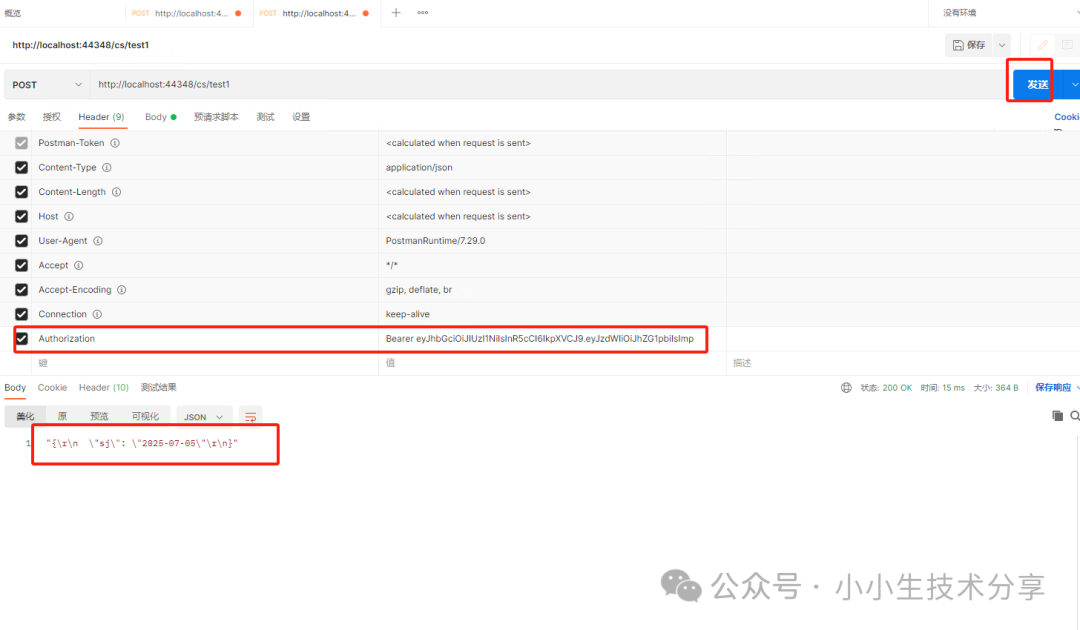Screen dimensions: 1080x630
Task: Click the Send (发送) button
Action: 1038,84
